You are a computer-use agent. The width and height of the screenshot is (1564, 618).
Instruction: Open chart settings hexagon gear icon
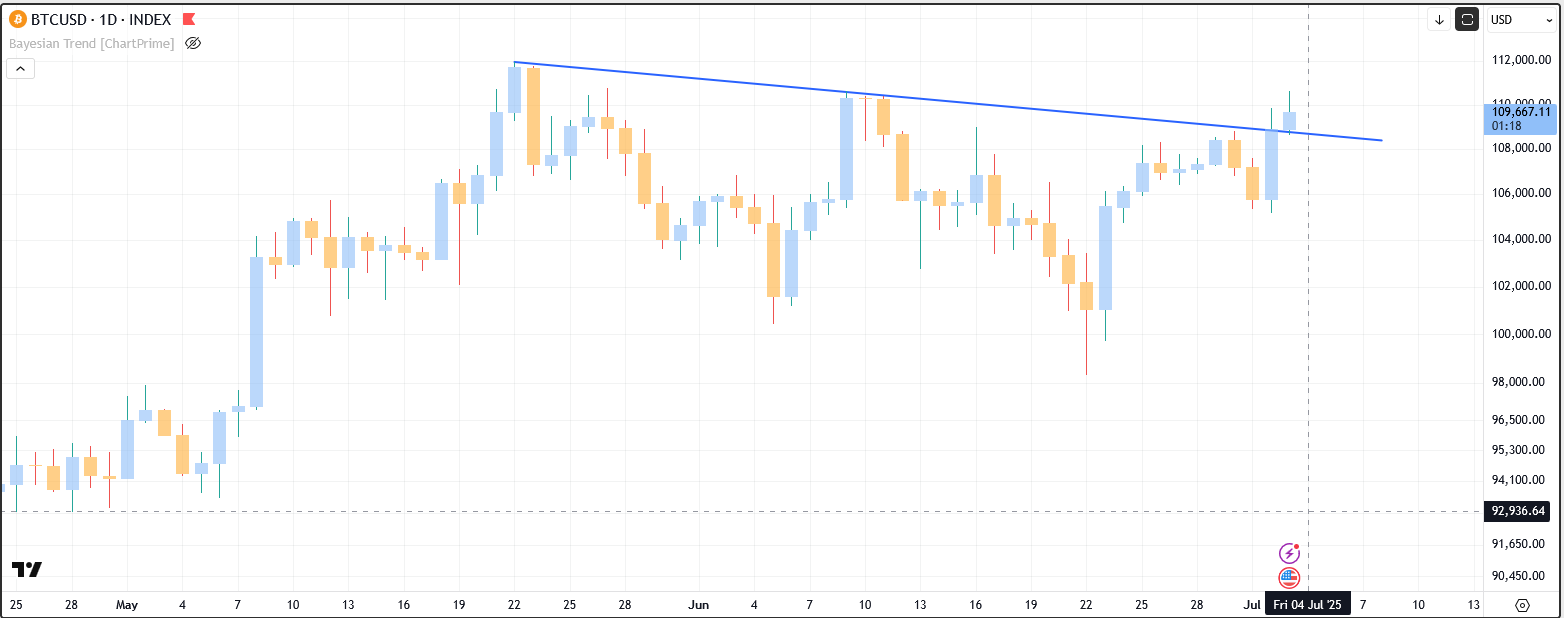point(1522,605)
